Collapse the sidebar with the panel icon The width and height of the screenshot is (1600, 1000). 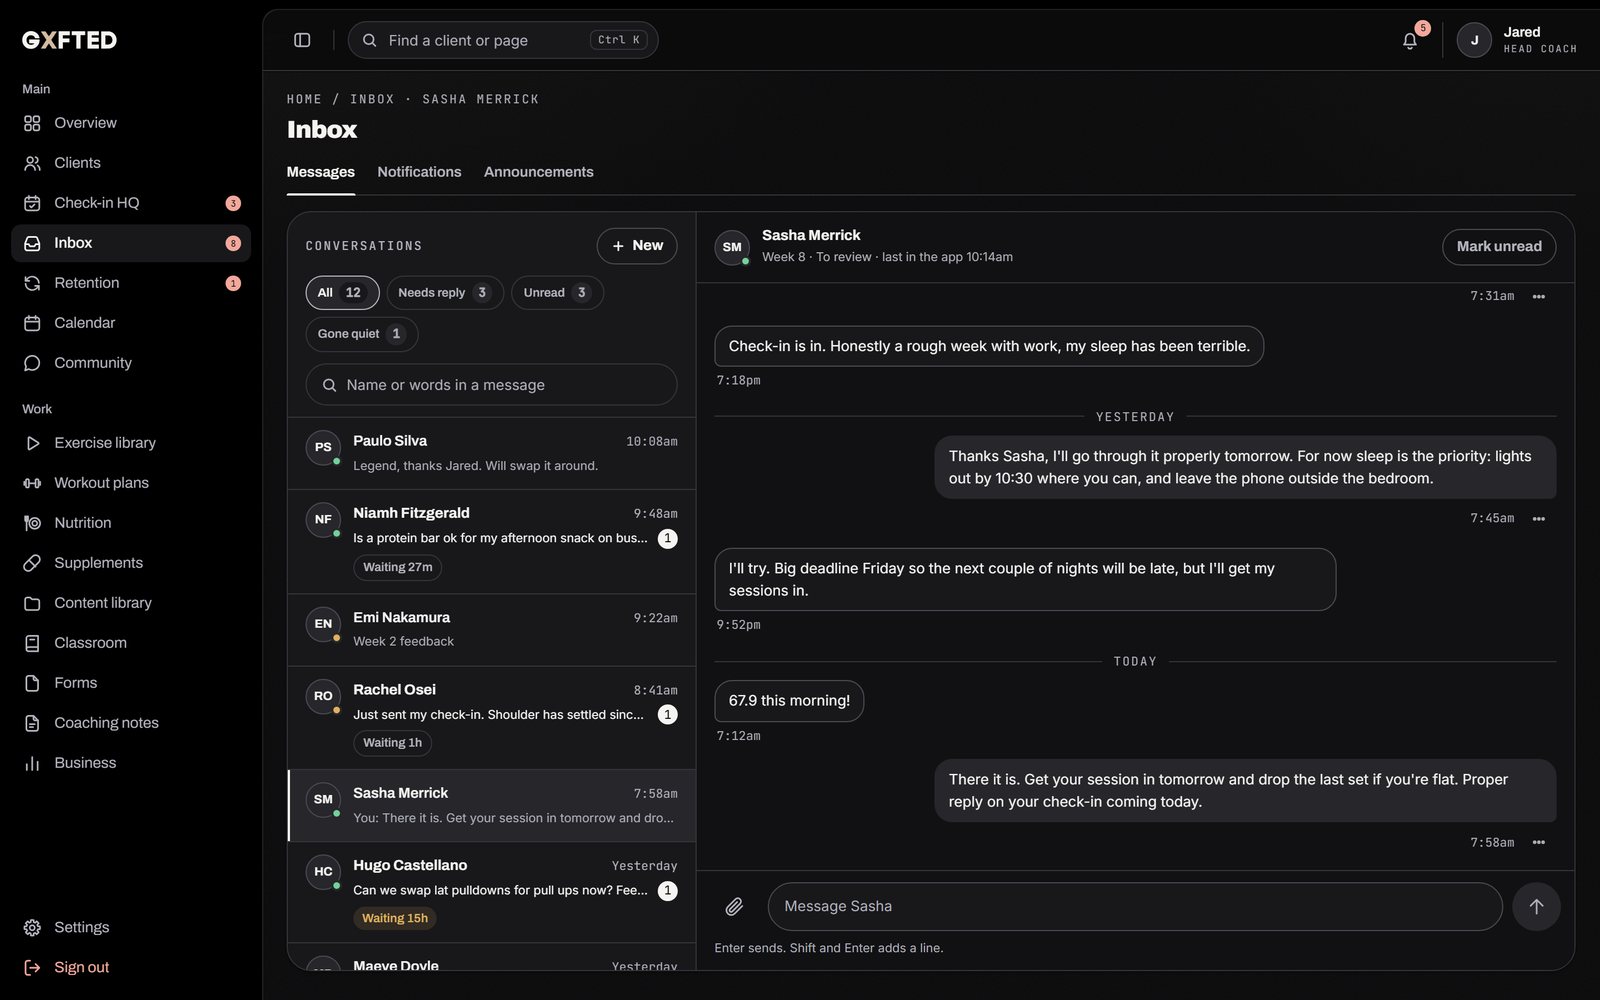pos(302,40)
